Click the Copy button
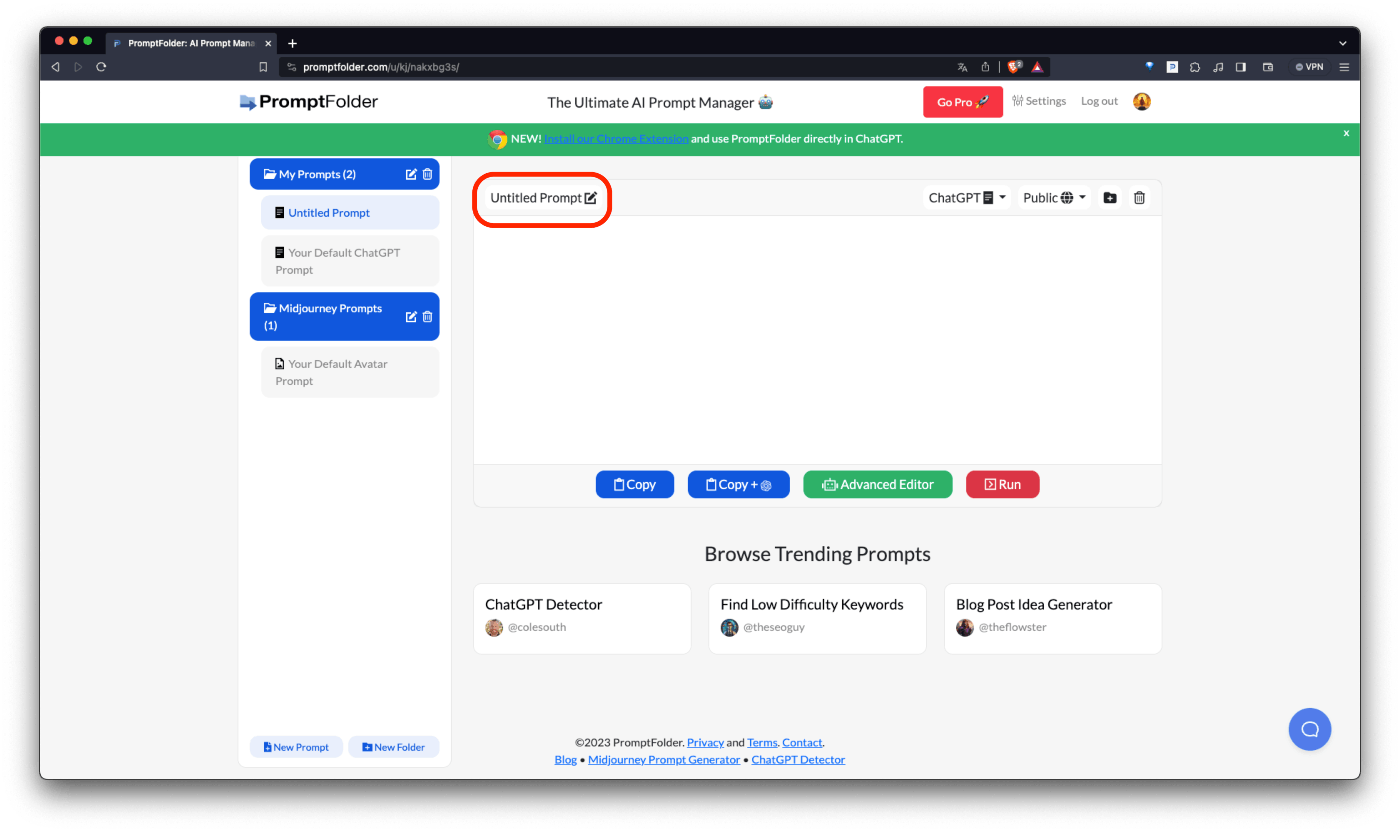 pyautogui.click(x=635, y=484)
